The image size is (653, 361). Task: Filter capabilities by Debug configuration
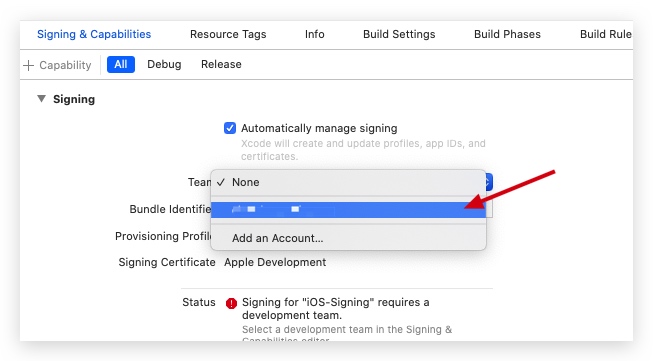(x=164, y=65)
